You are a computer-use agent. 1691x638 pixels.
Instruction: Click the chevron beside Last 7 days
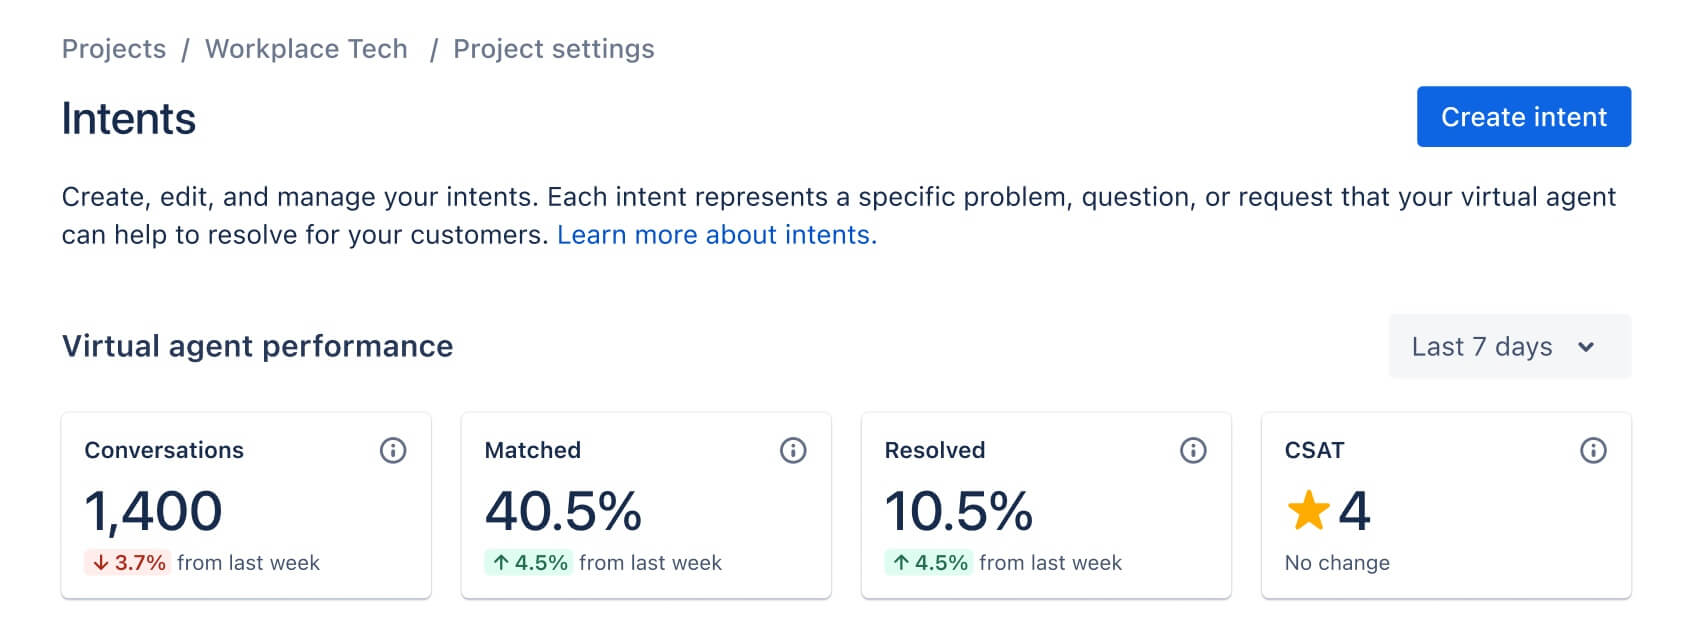(1586, 347)
